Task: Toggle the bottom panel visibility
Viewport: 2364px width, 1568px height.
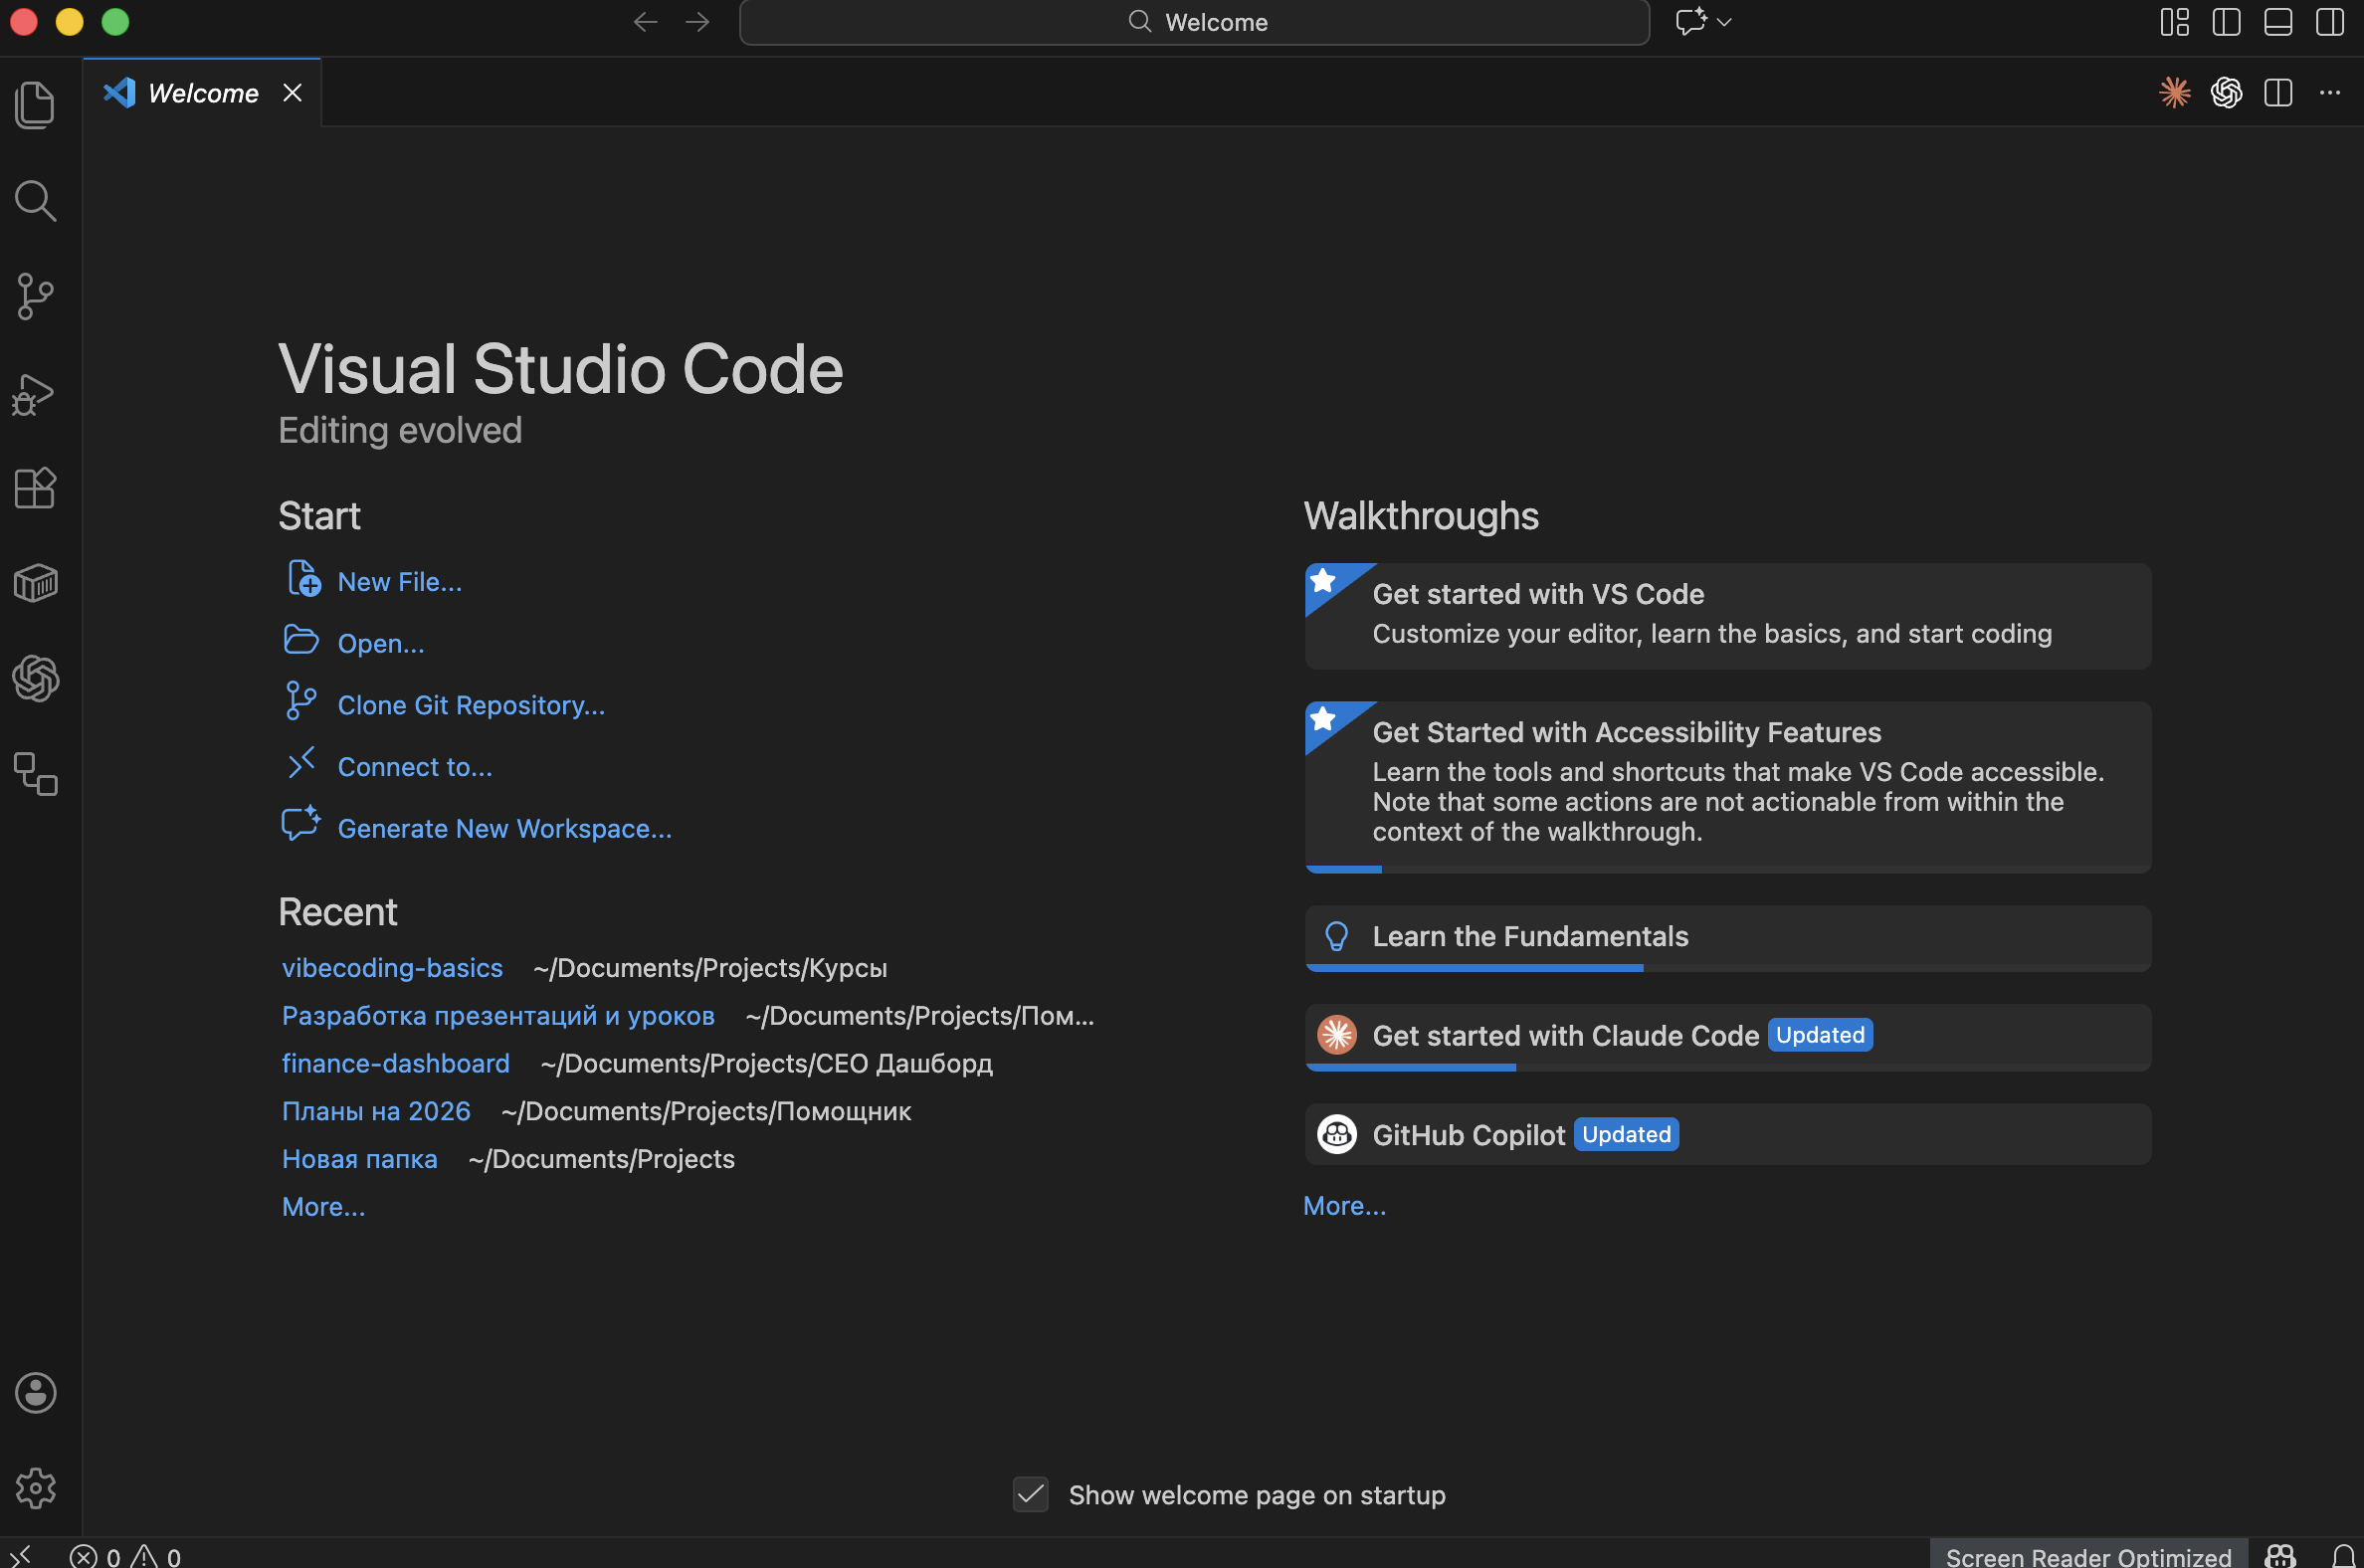Action: [2278, 22]
